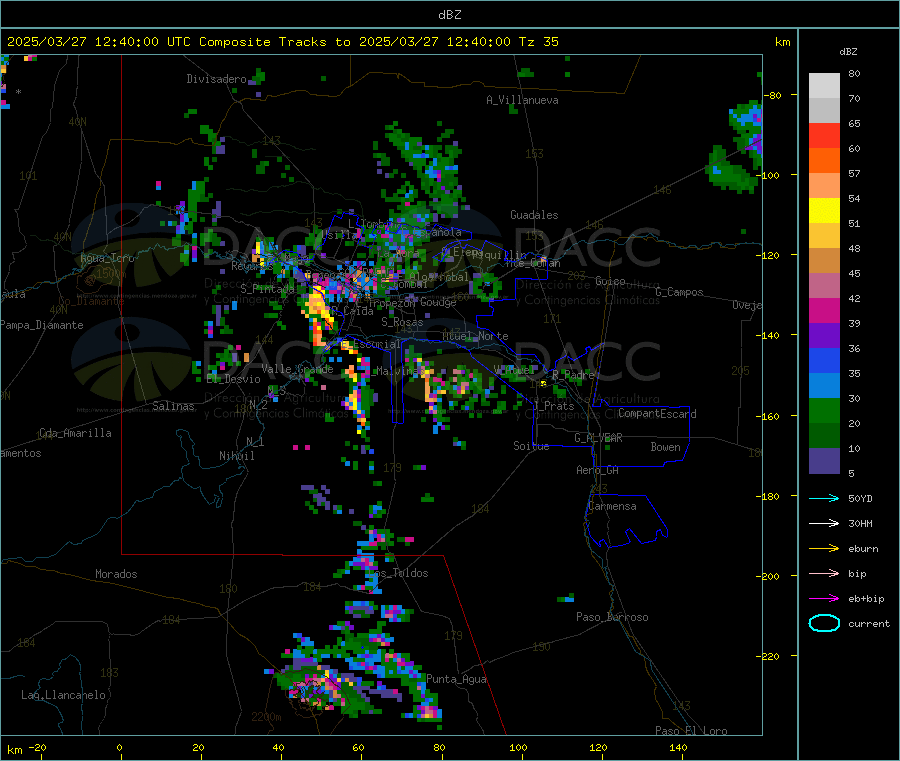Screen dimensions: 900x761
Task: Click the '2200m' elevation label
Action: click(266, 717)
